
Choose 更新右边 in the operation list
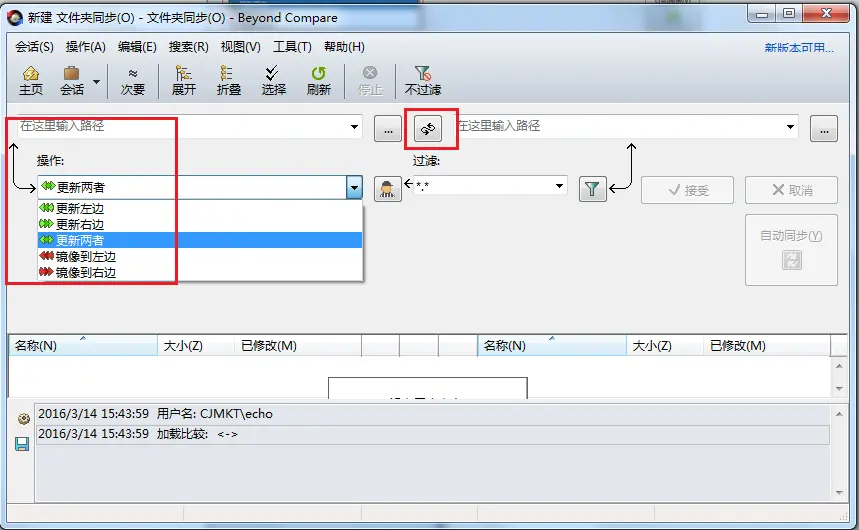pos(200,224)
